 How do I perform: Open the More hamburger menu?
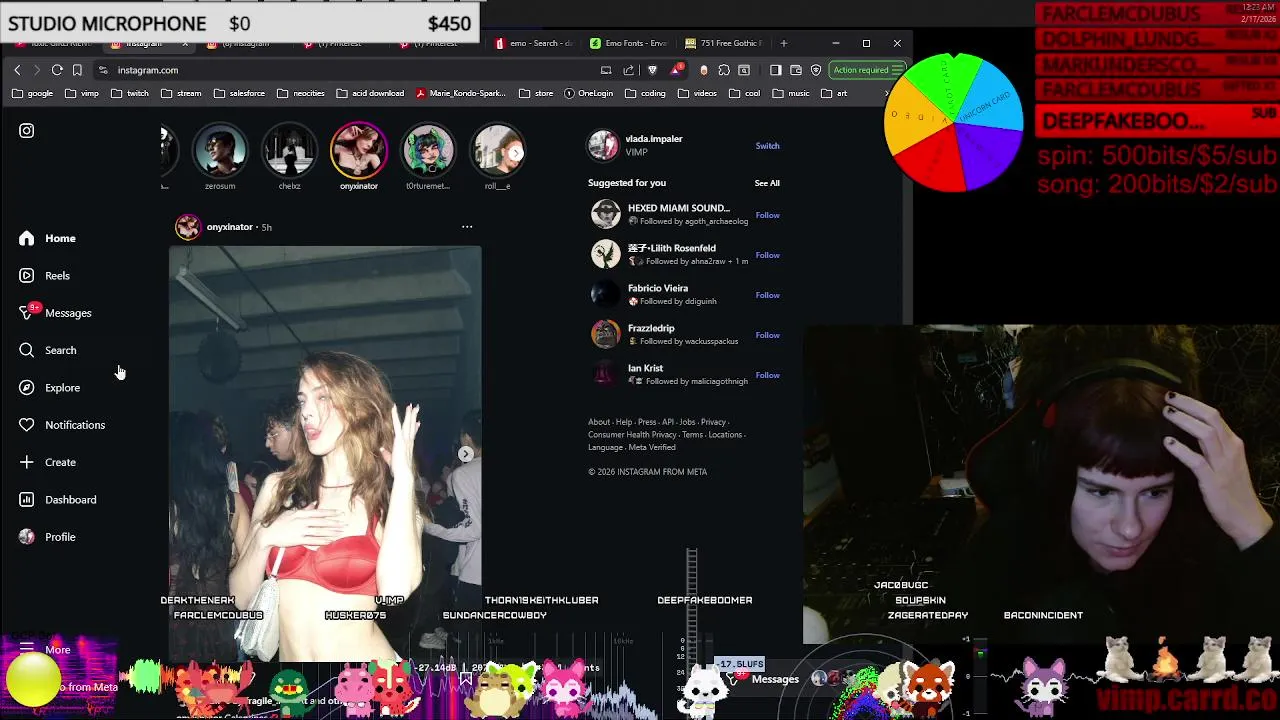pyautogui.click(x=26, y=650)
